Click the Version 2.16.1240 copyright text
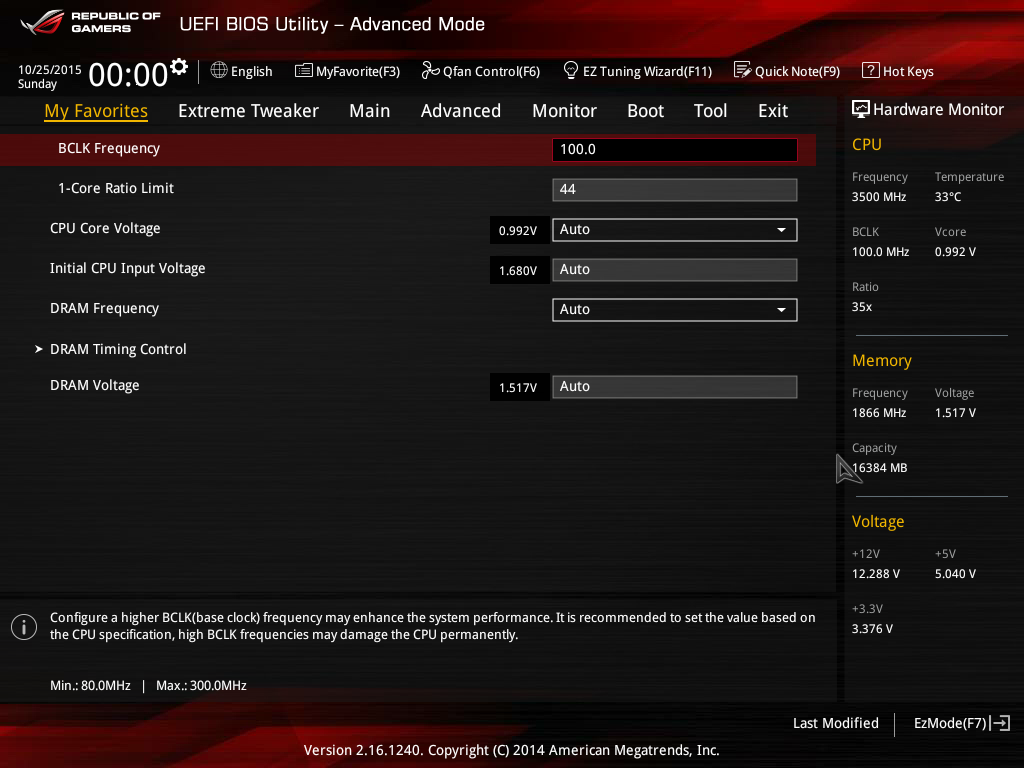This screenshot has height=768, width=1024. [511, 750]
